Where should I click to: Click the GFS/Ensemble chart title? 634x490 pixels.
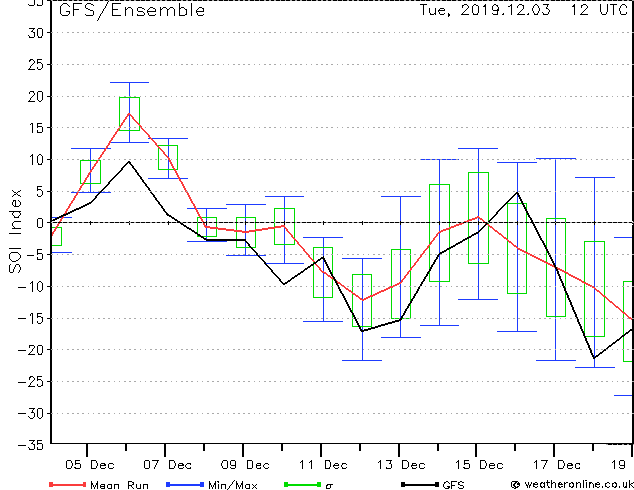tap(132, 10)
